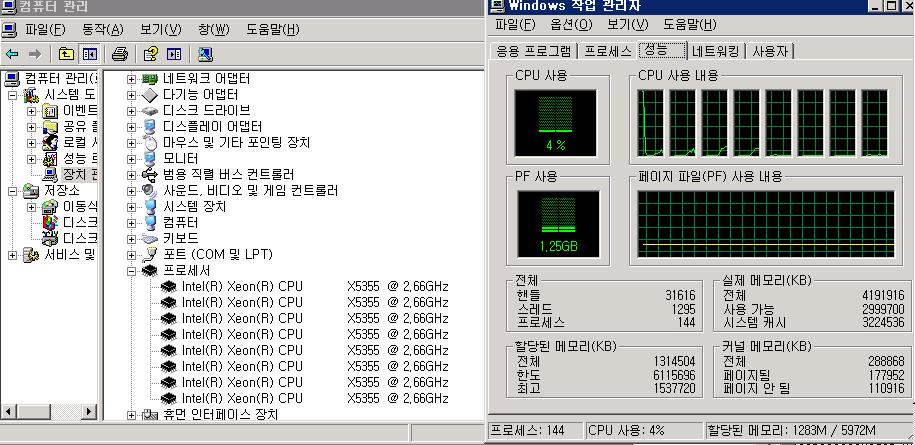Image resolution: width=915 pixels, height=445 pixels.
Task: Toggle the Show/Hide console tree icon
Action: 89,54
